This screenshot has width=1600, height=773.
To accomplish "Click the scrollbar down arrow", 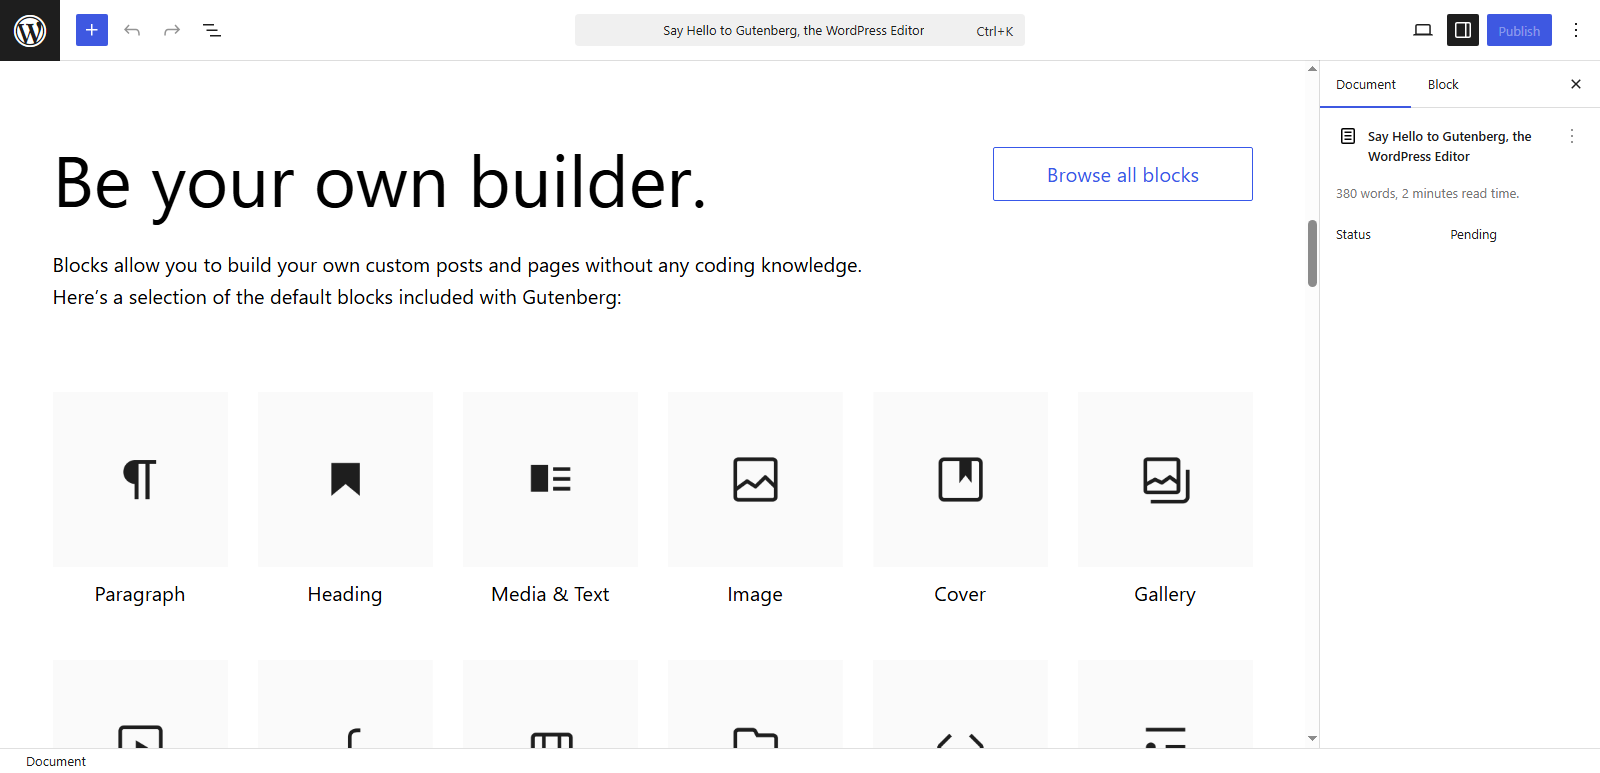I will tap(1312, 739).
